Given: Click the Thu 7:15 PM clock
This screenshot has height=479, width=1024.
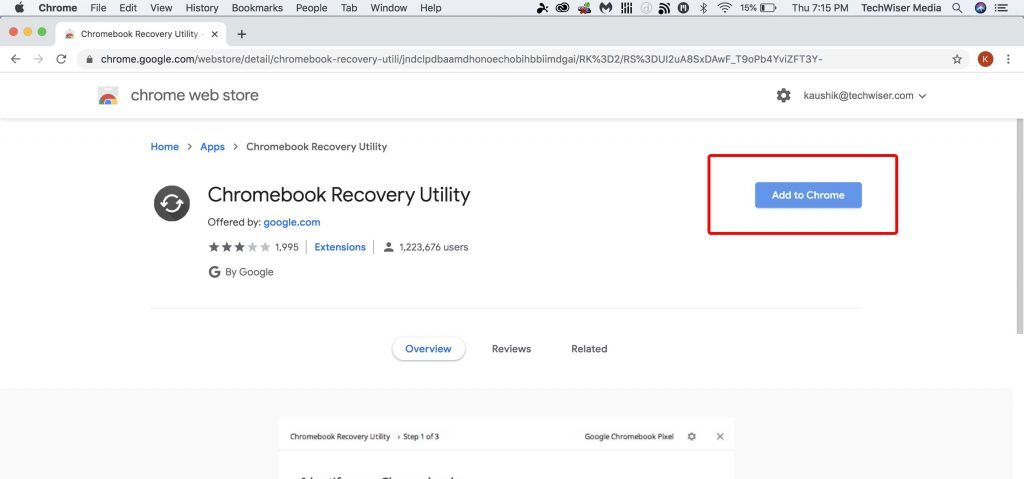Looking at the screenshot, I should [x=820, y=8].
